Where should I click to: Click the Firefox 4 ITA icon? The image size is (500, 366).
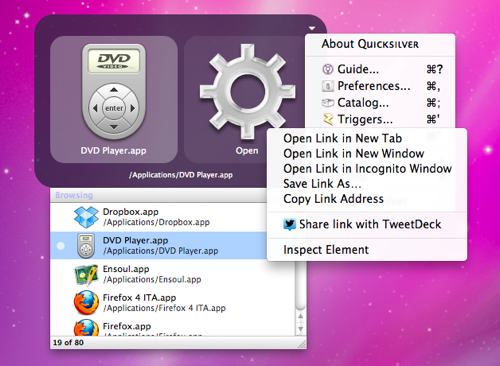click(x=86, y=303)
